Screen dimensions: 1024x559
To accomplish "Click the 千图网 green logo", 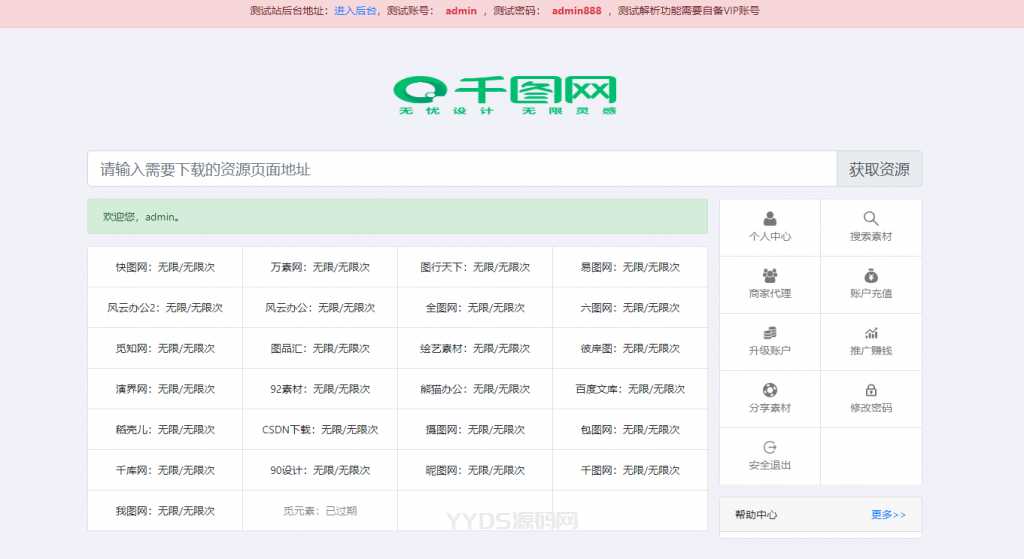I will click(x=505, y=95).
